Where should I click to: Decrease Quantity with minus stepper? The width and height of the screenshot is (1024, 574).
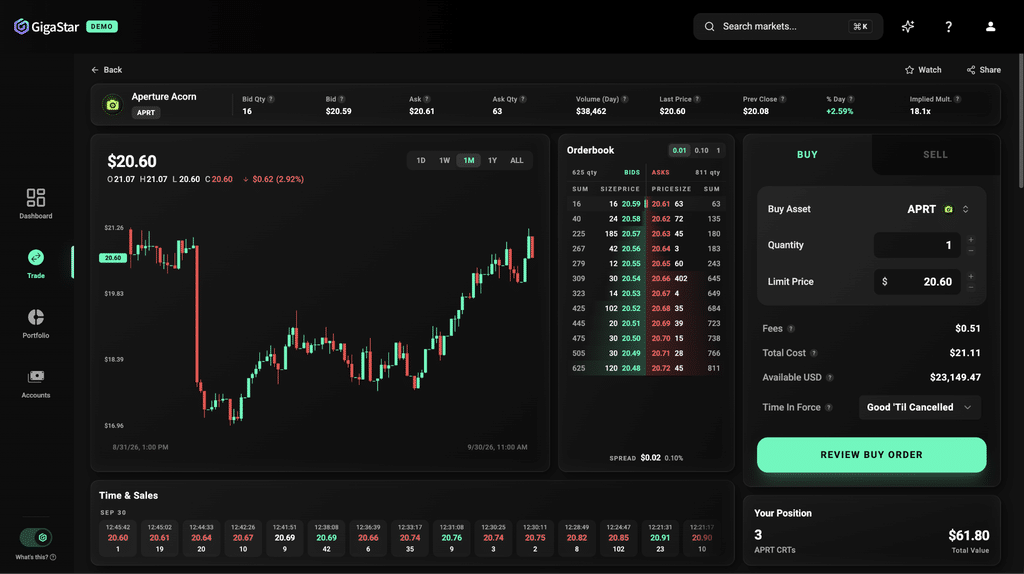click(971, 251)
